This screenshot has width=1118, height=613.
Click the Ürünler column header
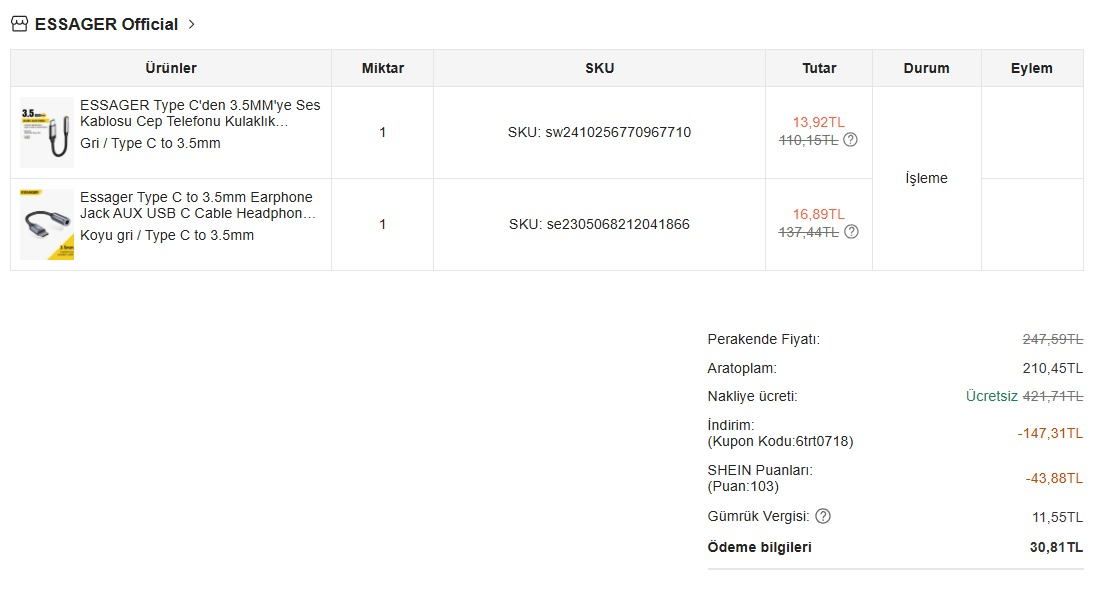click(171, 68)
